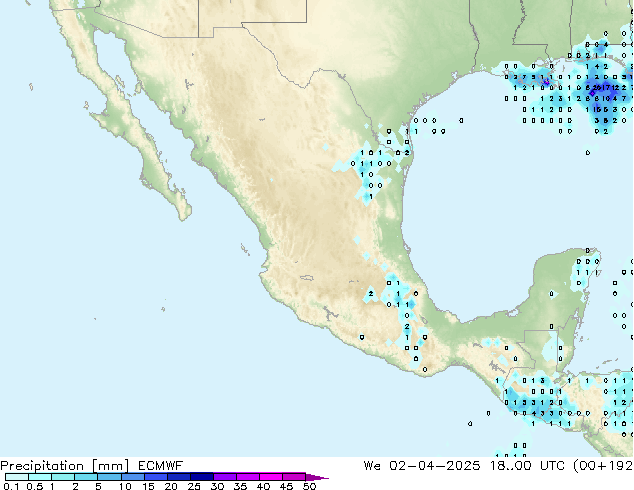Click the '50' legend value
The height and width of the screenshot is (490, 634).
tap(309, 486)
